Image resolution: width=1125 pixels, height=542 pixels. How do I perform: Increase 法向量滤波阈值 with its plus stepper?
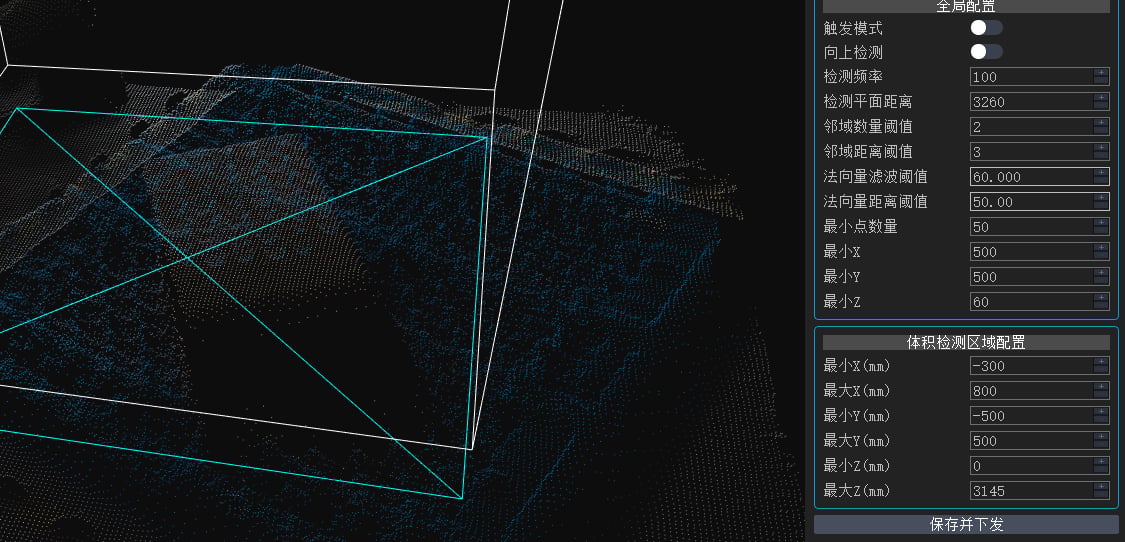tap(1101, 172)
